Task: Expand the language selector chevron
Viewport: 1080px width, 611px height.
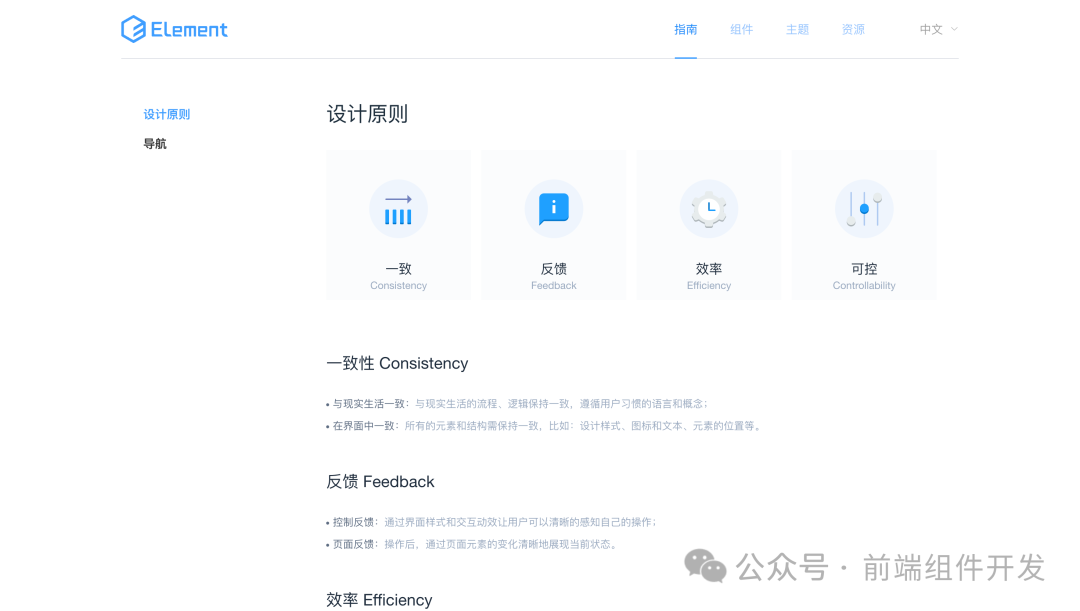Action: 955,30
